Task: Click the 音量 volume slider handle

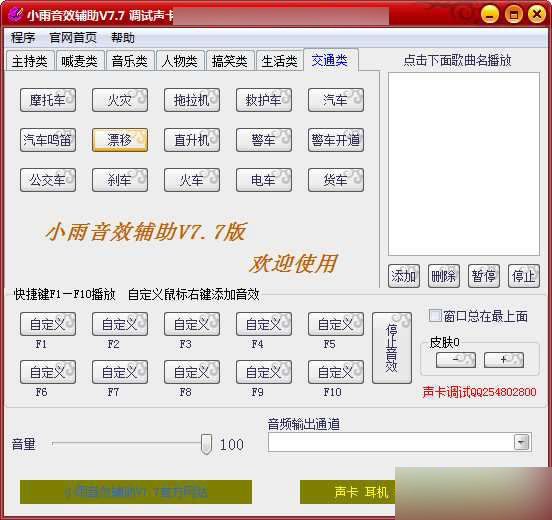Action: pos(206,444)
